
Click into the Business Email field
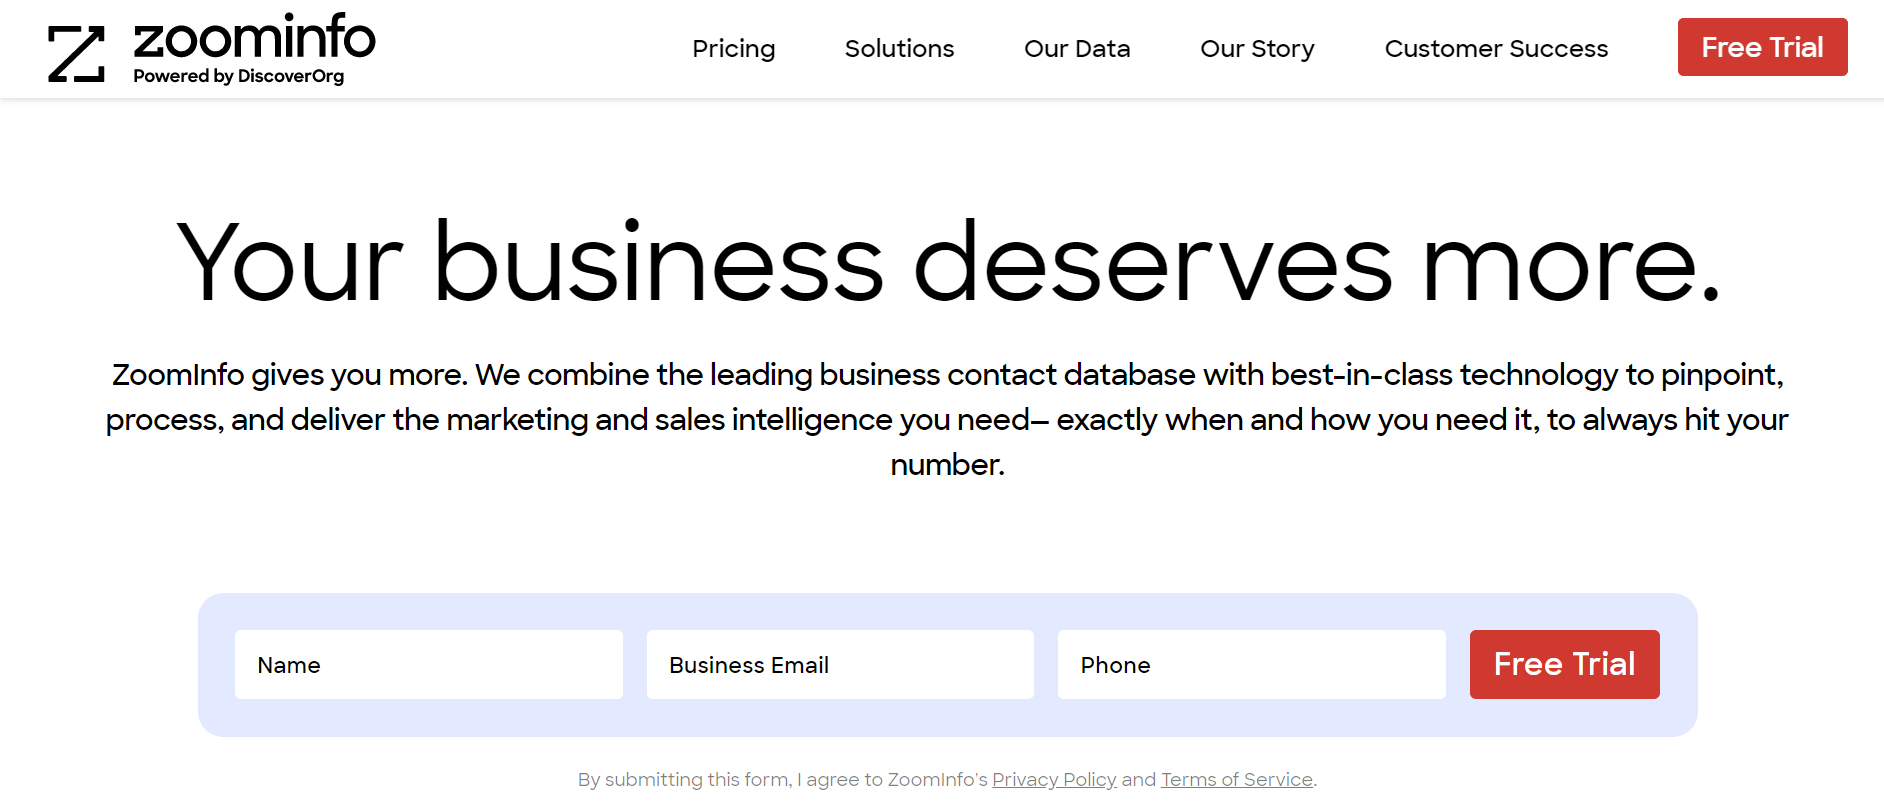point(840,664)
